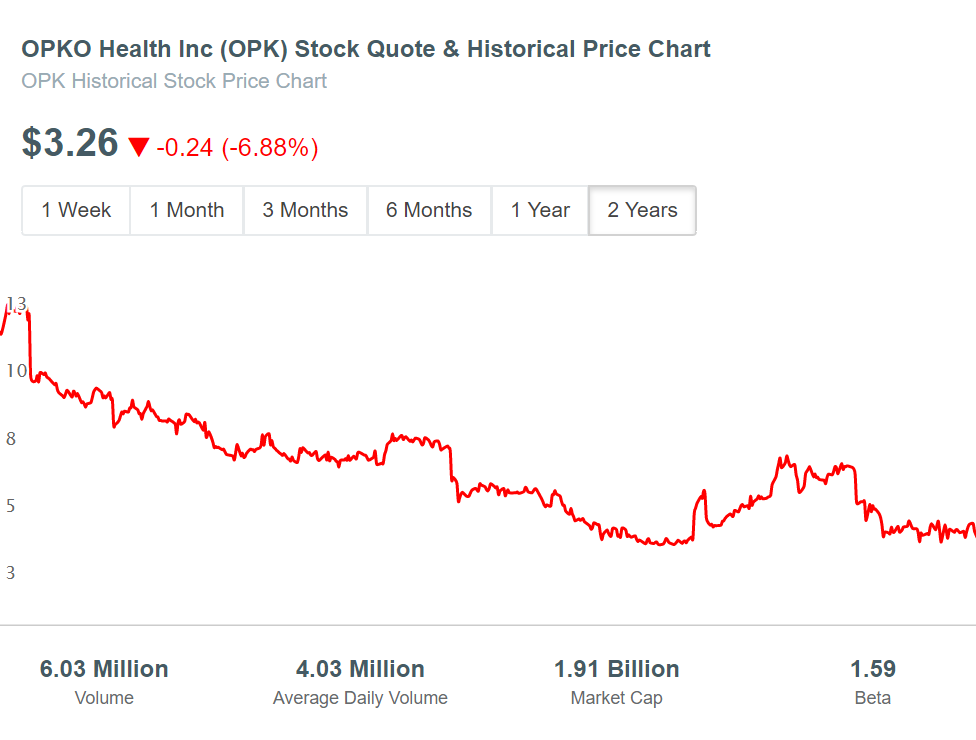Click the 4.03 Million Average Daily Volume

[360, 682]
